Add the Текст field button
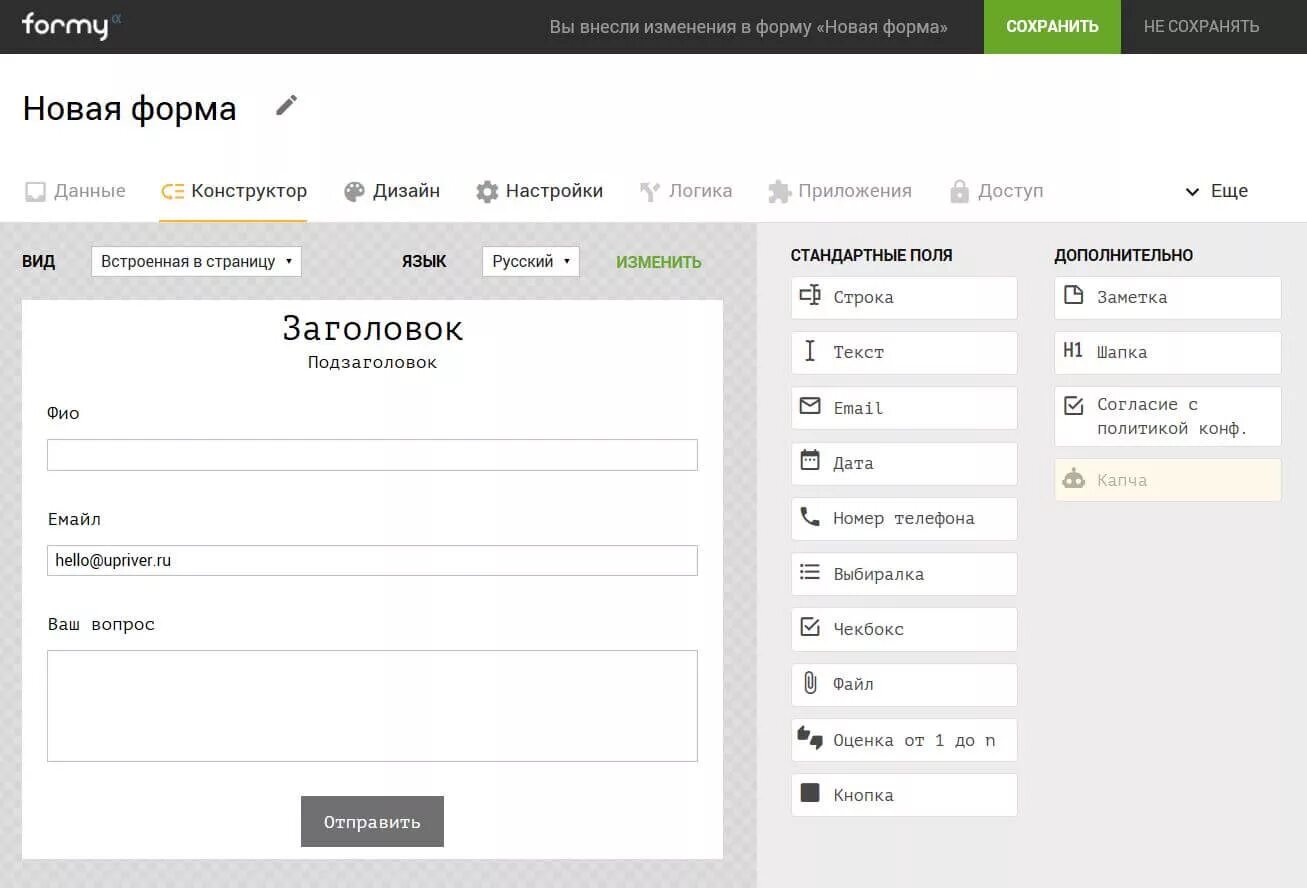The image size is (1307, 888). point(904,352)
